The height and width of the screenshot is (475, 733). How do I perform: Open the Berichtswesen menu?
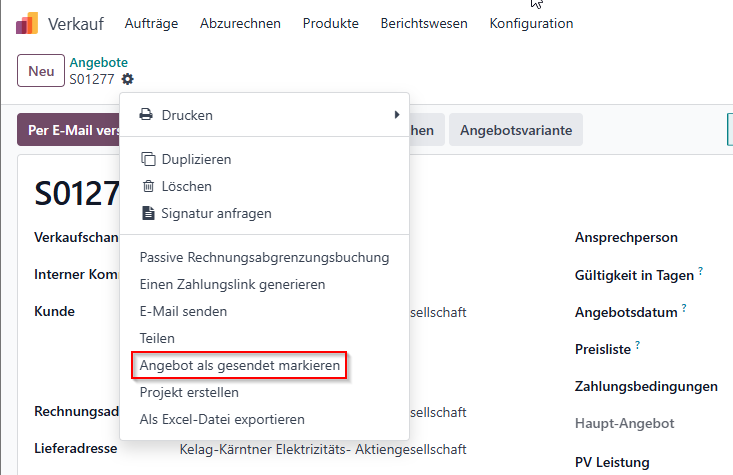click(424, 23)
